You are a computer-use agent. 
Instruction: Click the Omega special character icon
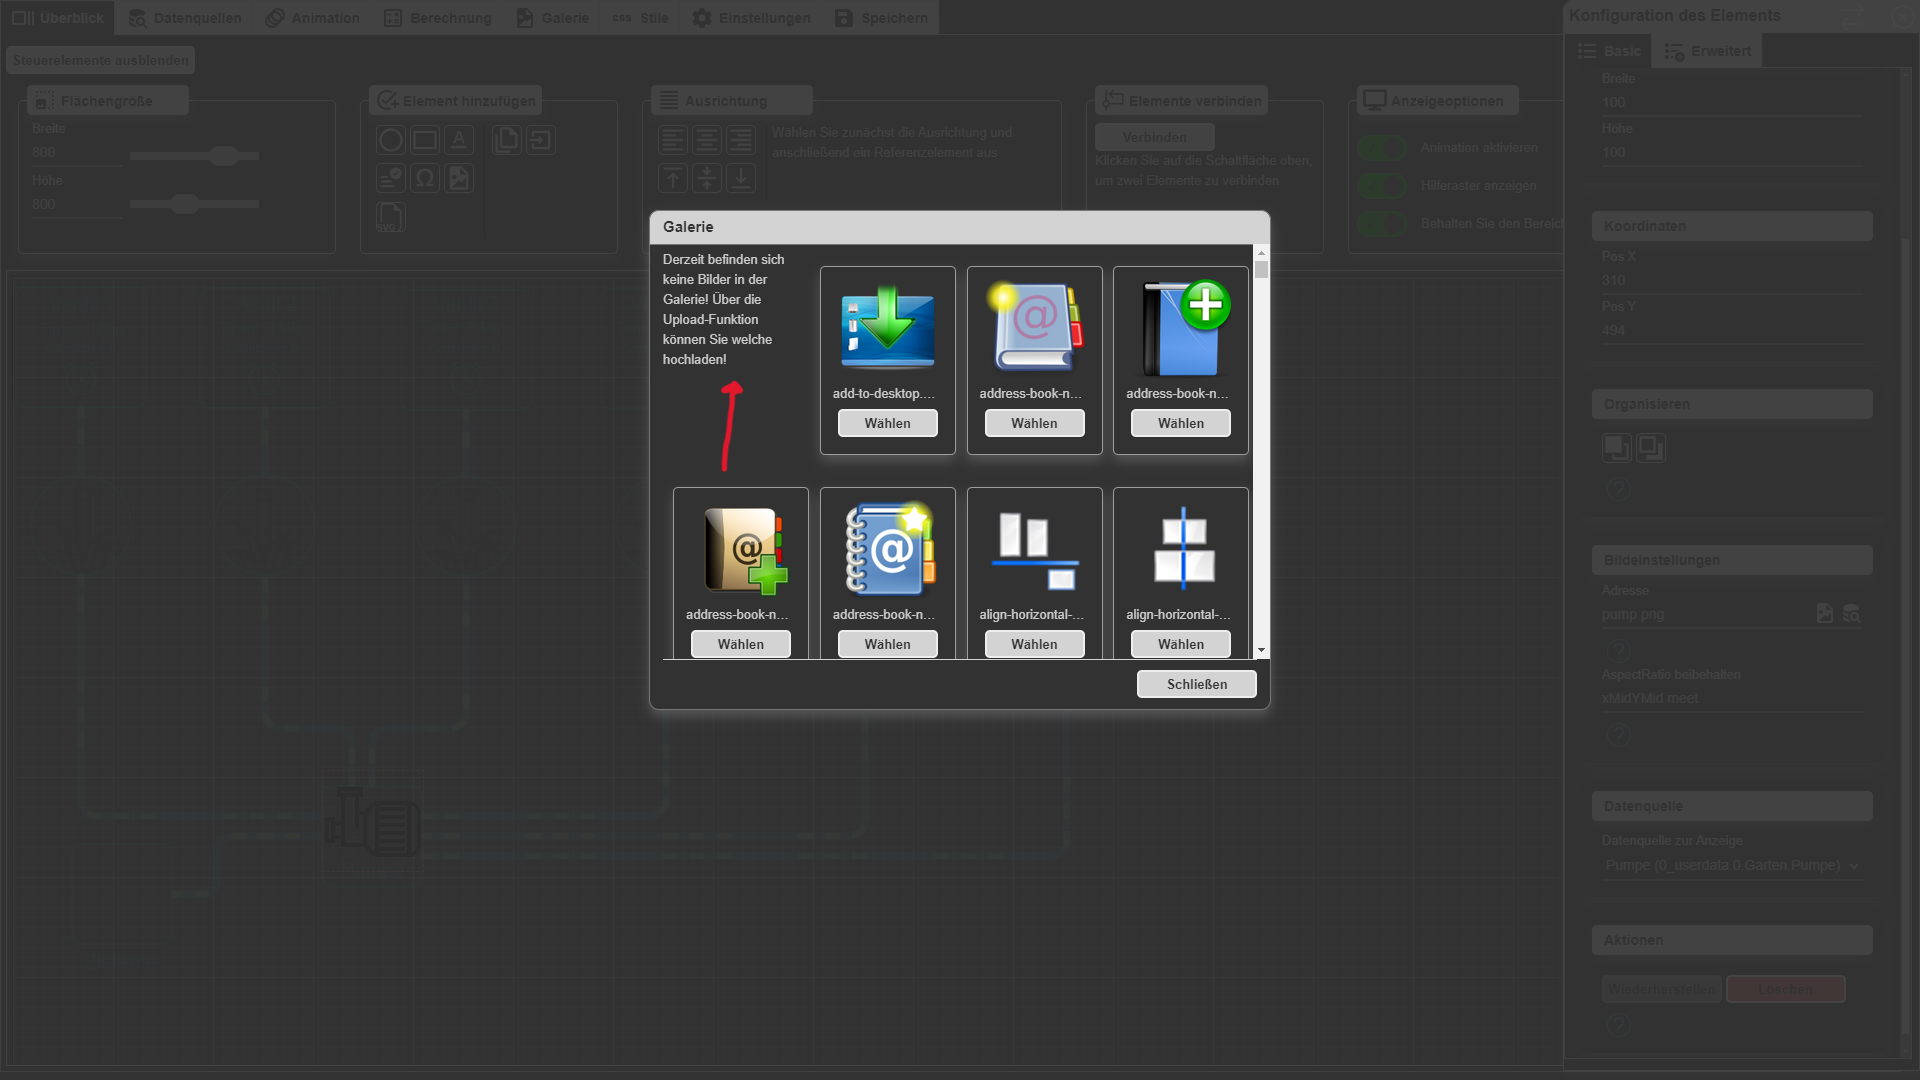coord(425,178)
